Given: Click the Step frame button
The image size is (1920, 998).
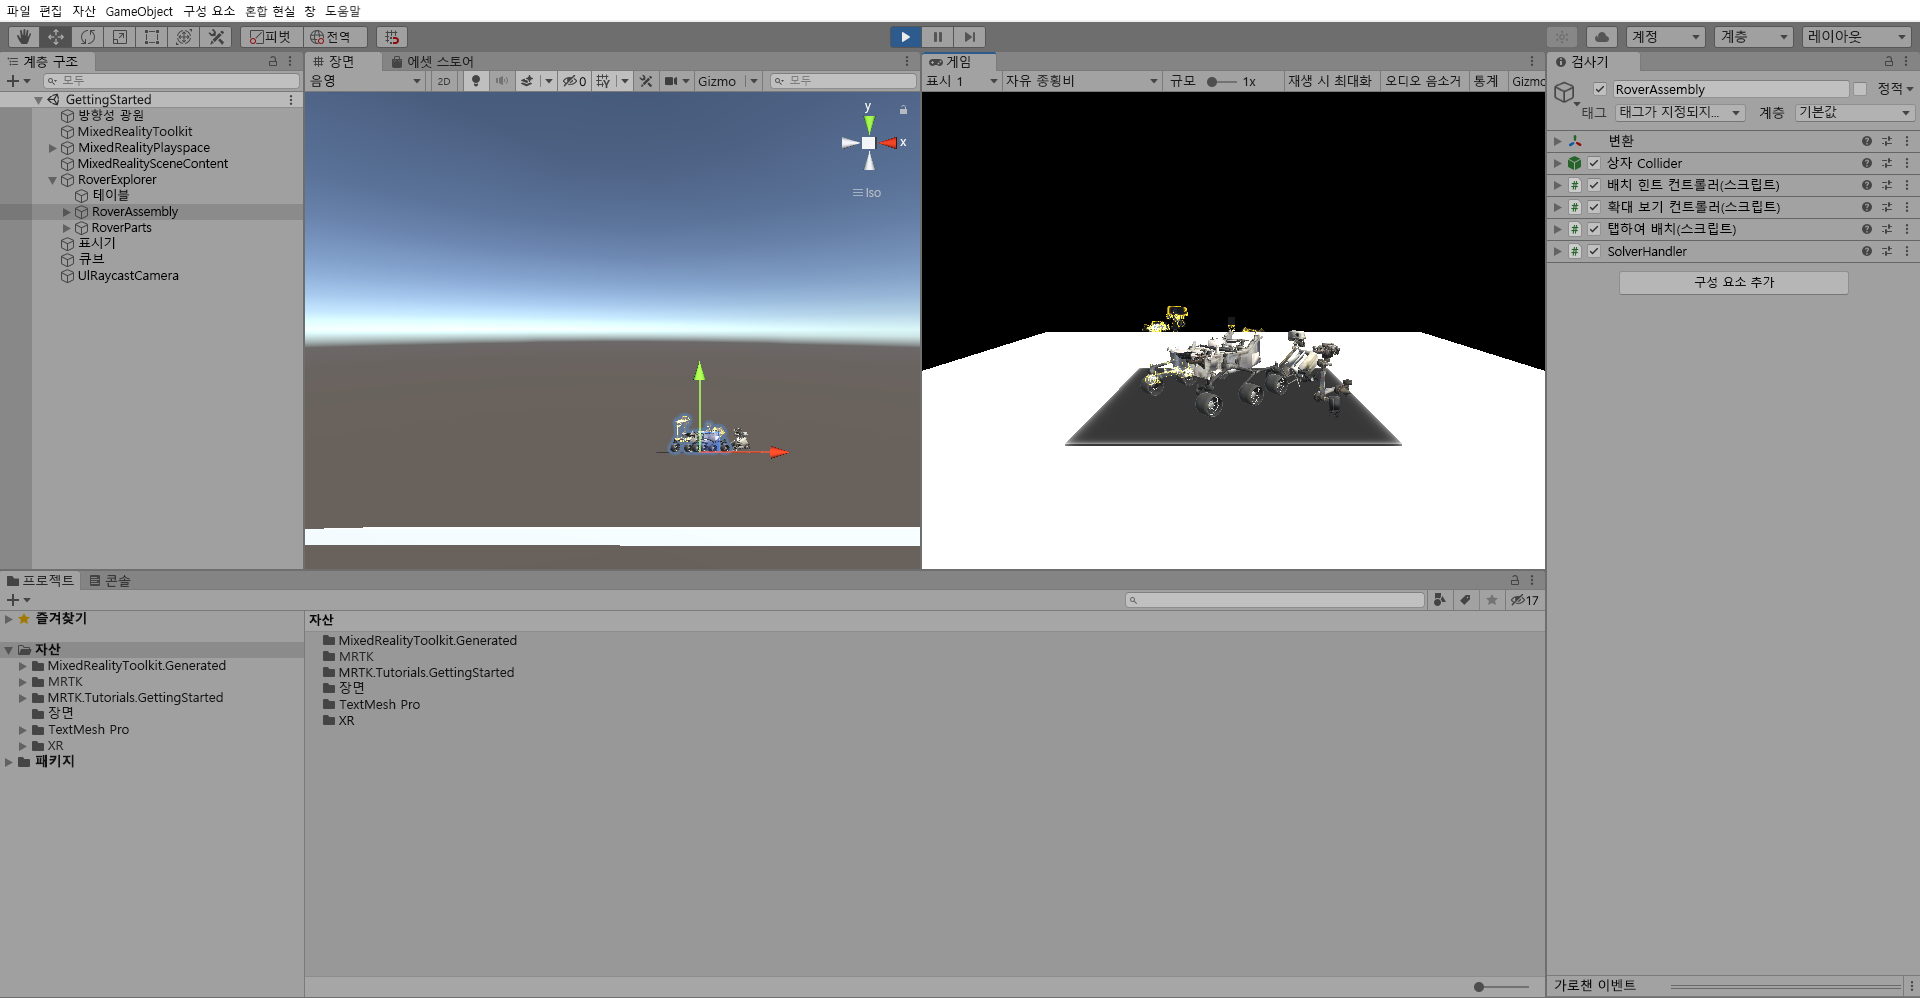Looking at the screenshot, I should click(969, 37).
